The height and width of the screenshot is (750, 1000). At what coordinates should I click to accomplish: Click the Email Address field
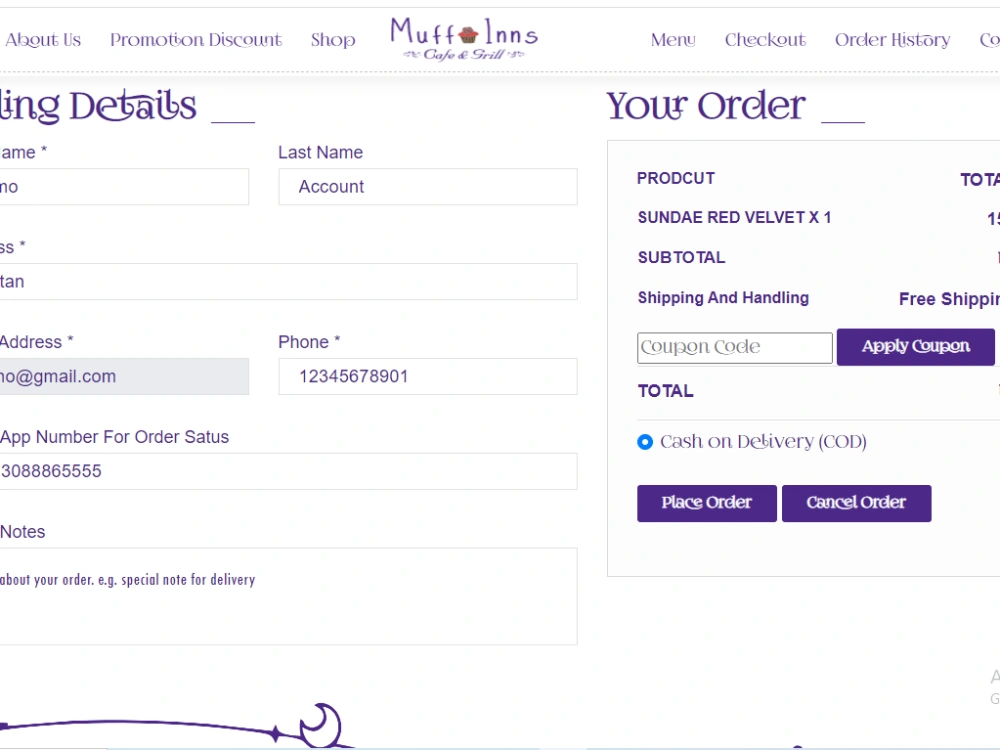tap(124, 376)
